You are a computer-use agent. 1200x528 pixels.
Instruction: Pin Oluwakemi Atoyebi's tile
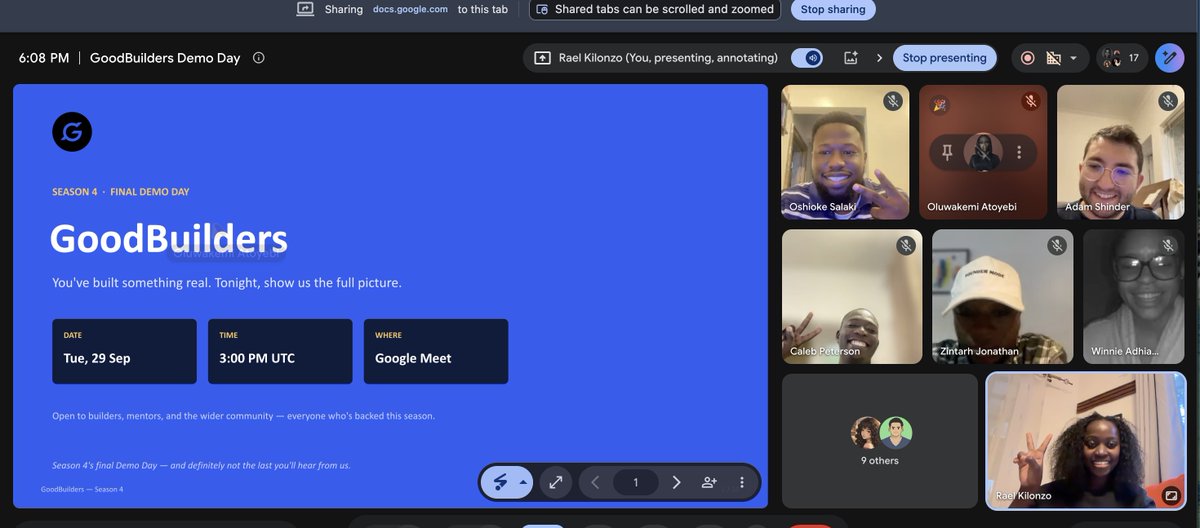(x=948, y=152)
